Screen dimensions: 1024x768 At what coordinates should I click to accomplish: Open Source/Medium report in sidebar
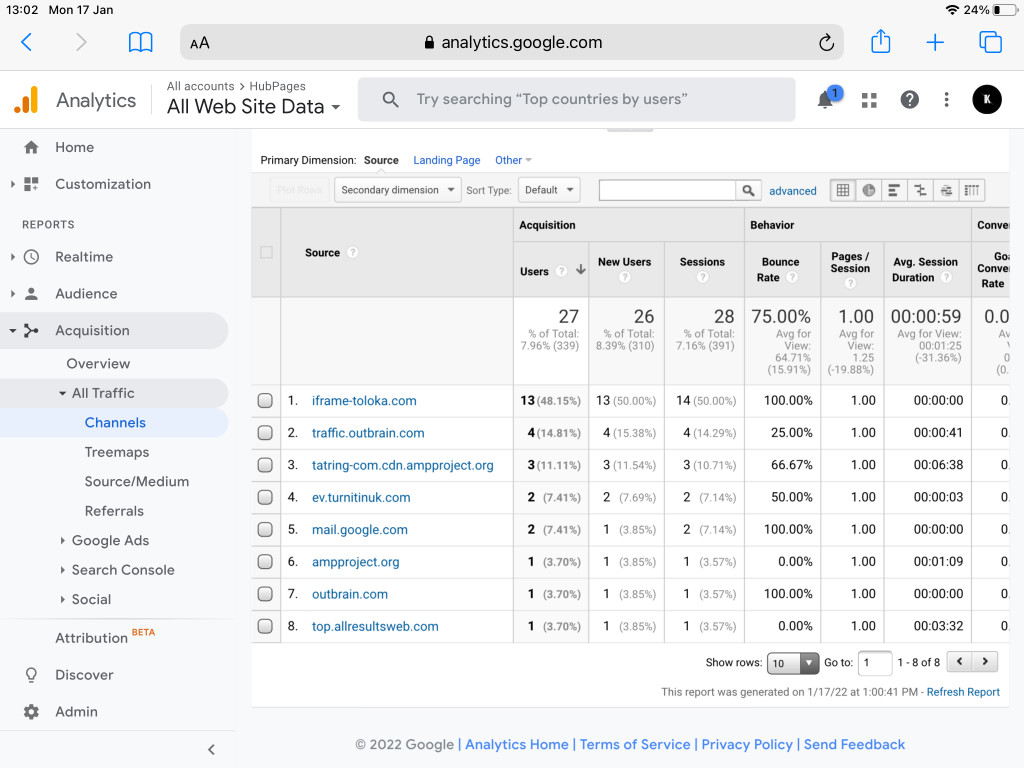click(x=136, y=481)
